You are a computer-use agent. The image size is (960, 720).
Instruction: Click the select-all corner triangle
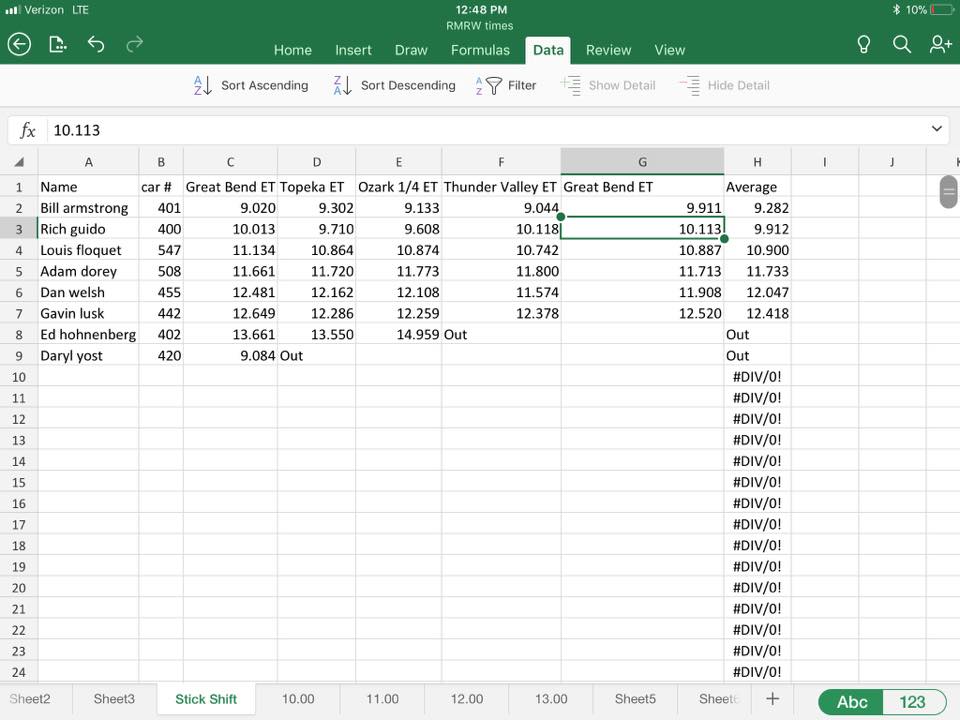click(19, 162)
